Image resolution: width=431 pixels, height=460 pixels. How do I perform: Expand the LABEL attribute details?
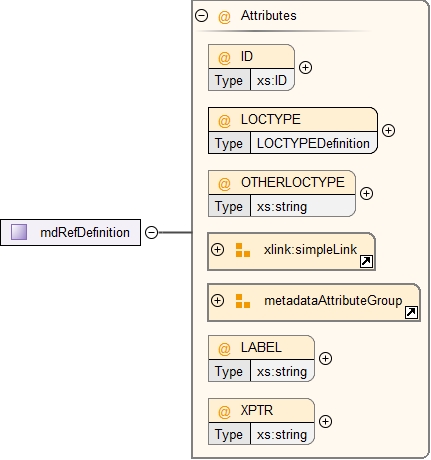click(x=325, y=358)
